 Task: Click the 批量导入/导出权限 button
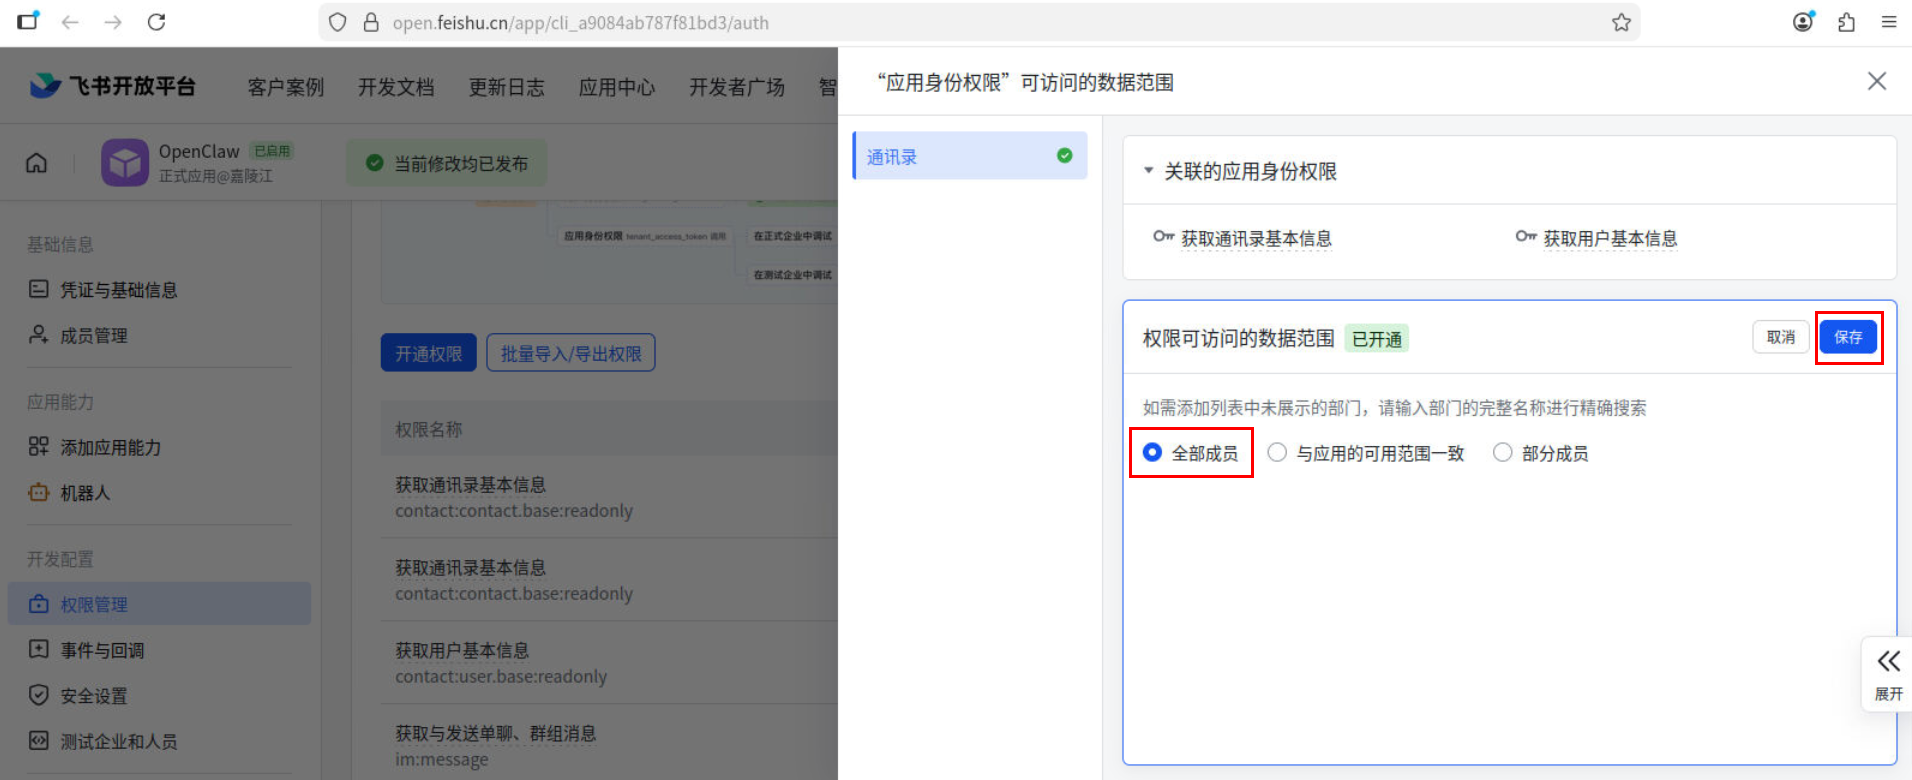(571, 353)
